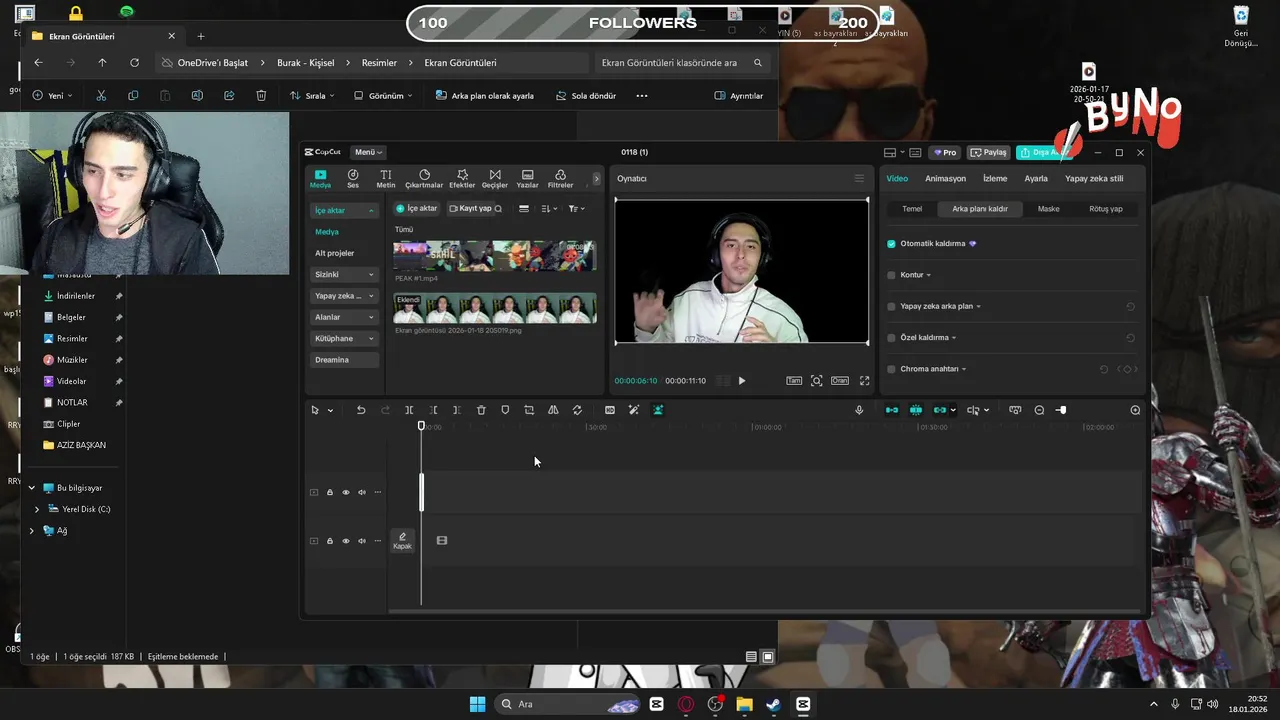Image resolution: width=1280 pixels, height=720 pixels.
Task: Click the zoom out timeline icon
Action: coord(1039,410)
